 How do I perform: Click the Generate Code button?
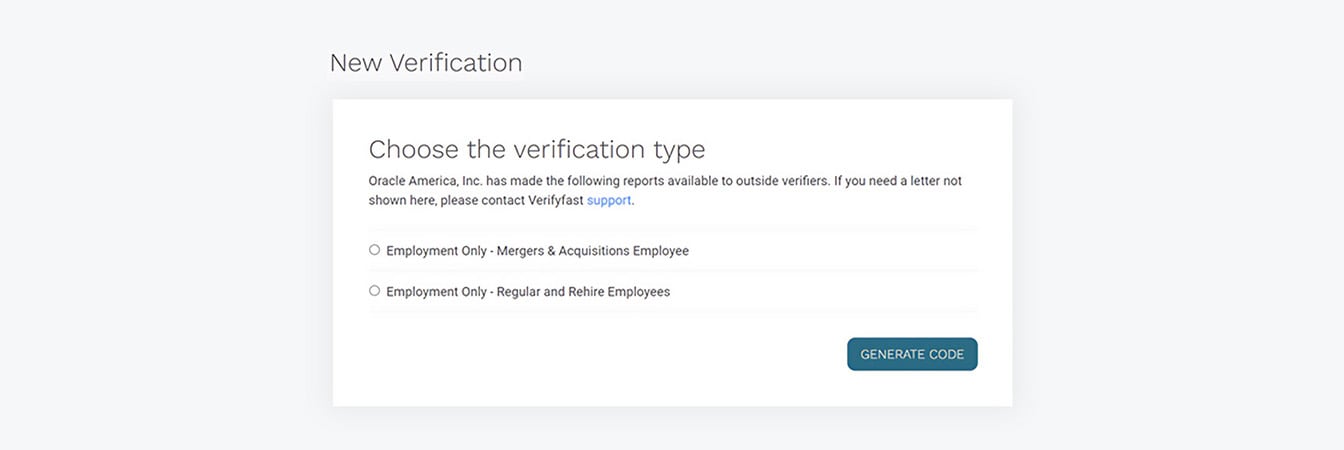[x=912, y=354]
